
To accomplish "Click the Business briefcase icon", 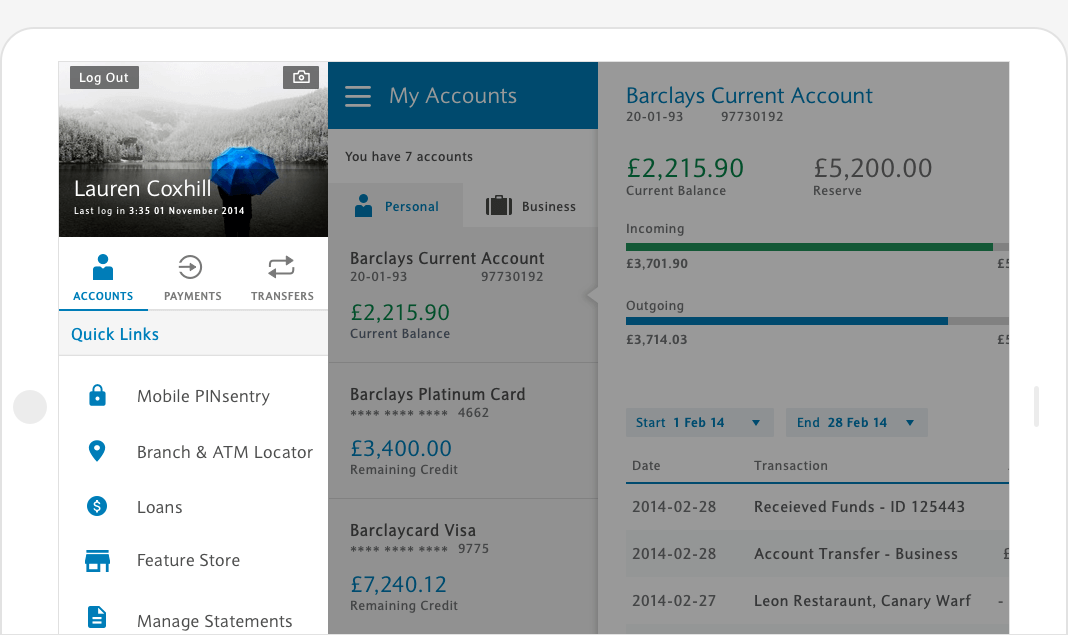I will click(499, 205).
